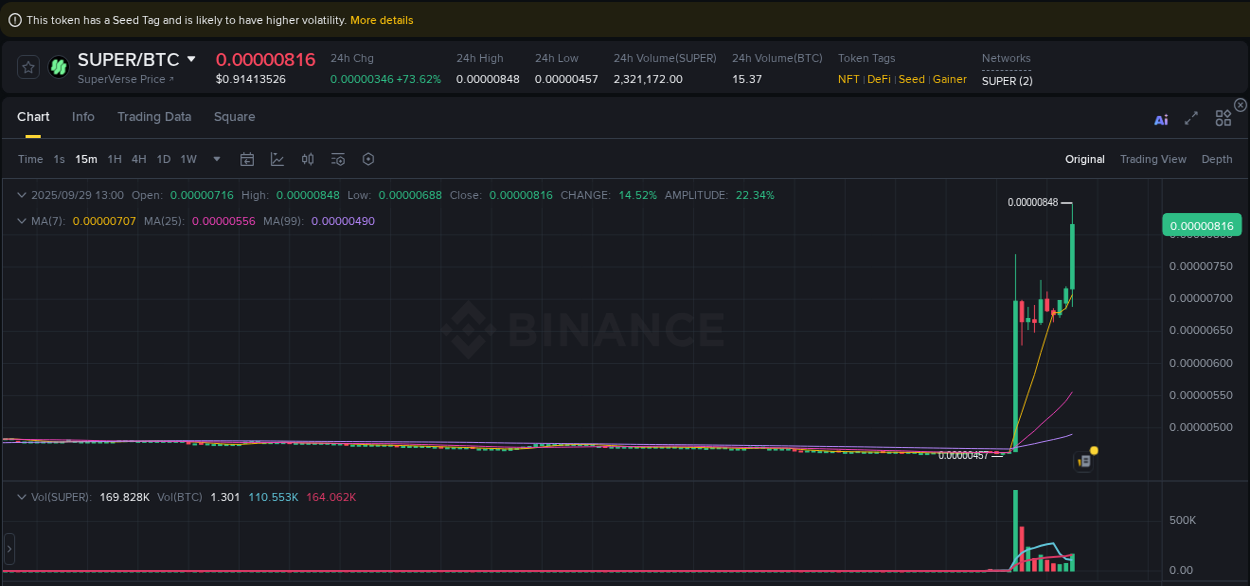Switch to the Trading Data tab

pyautogui.click(x=154, y=117)
